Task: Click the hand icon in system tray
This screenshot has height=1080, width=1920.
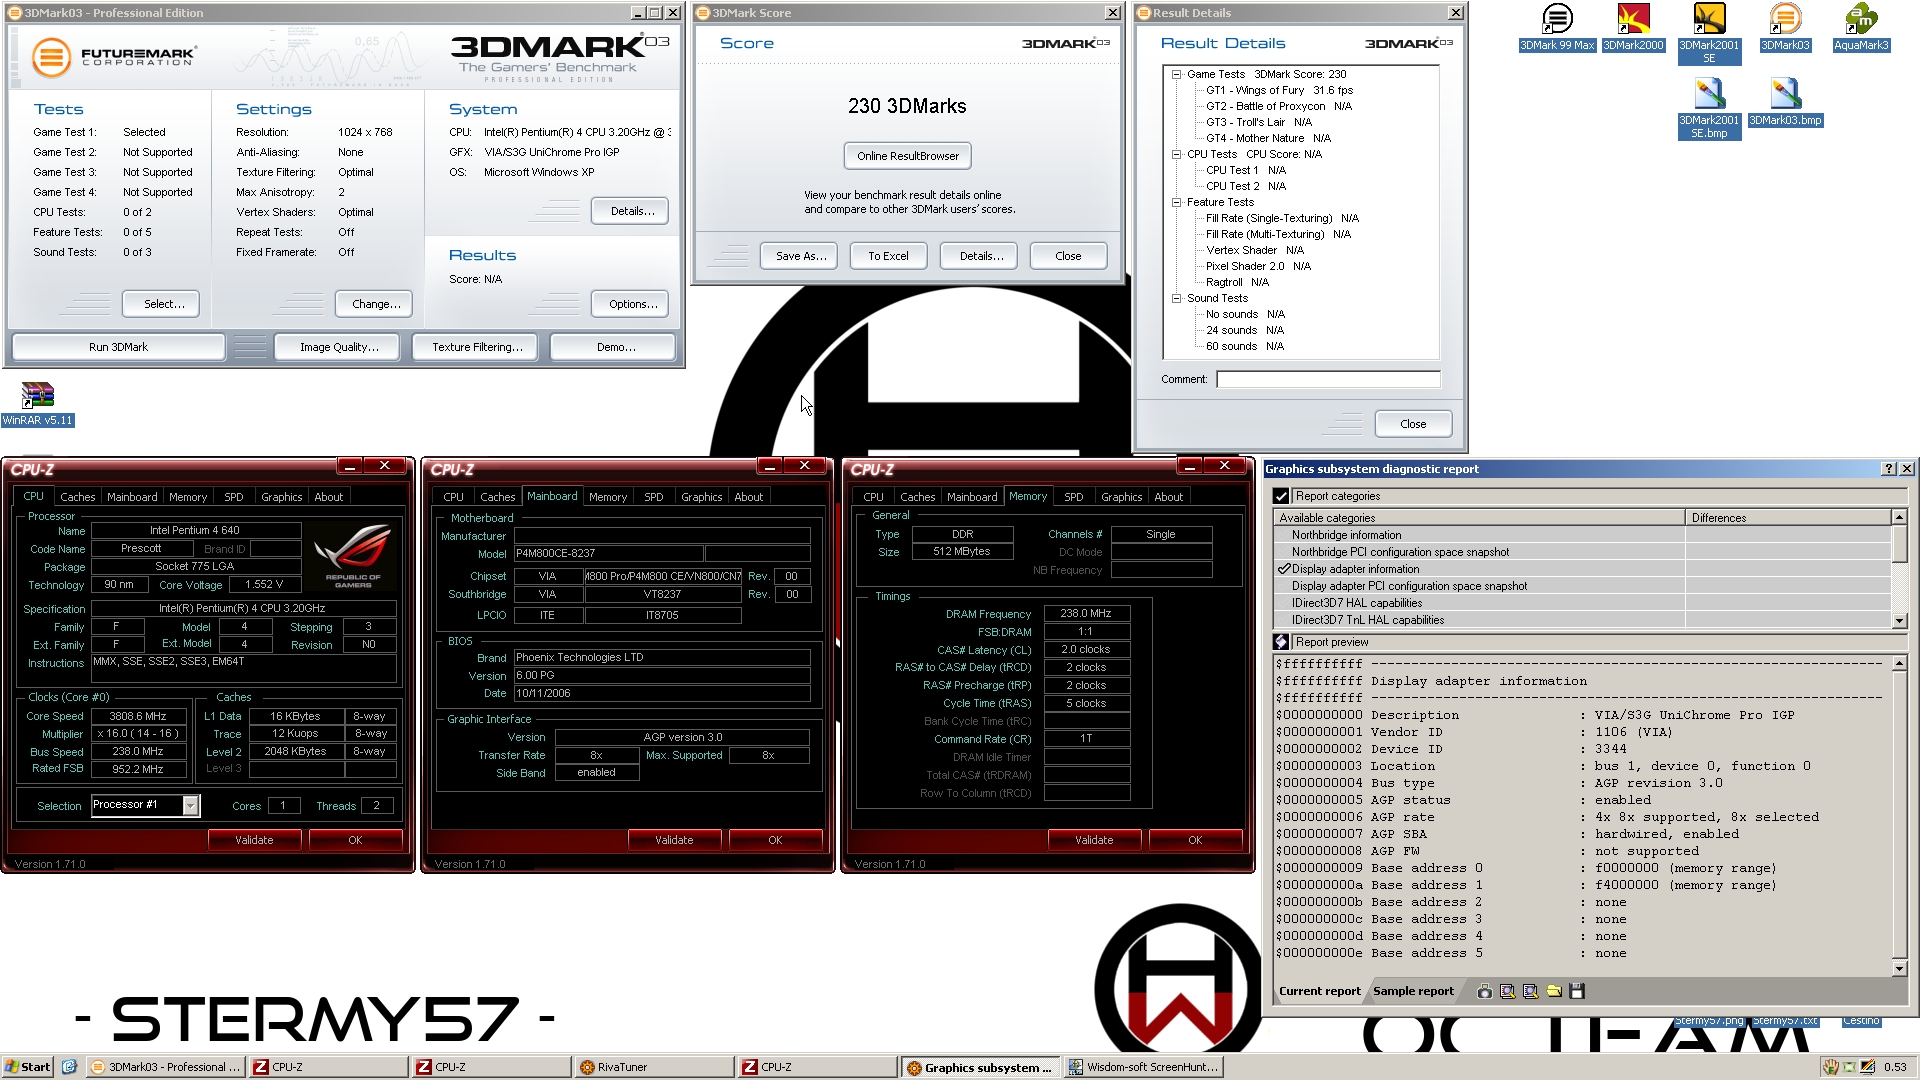Action: pos(1830,1067)
